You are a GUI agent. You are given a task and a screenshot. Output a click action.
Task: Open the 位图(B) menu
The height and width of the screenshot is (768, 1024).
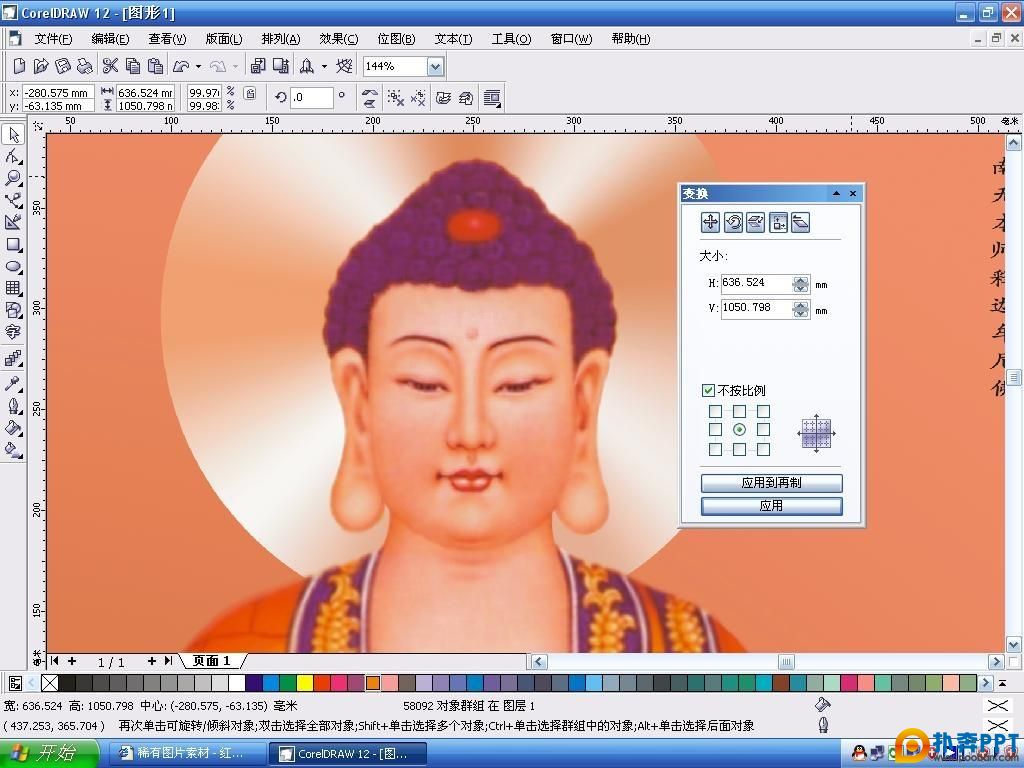(396, 39)
